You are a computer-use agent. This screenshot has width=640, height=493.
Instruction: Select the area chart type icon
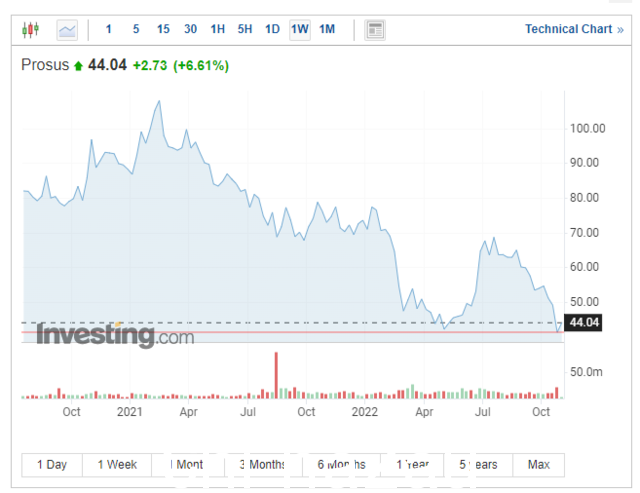67,30
